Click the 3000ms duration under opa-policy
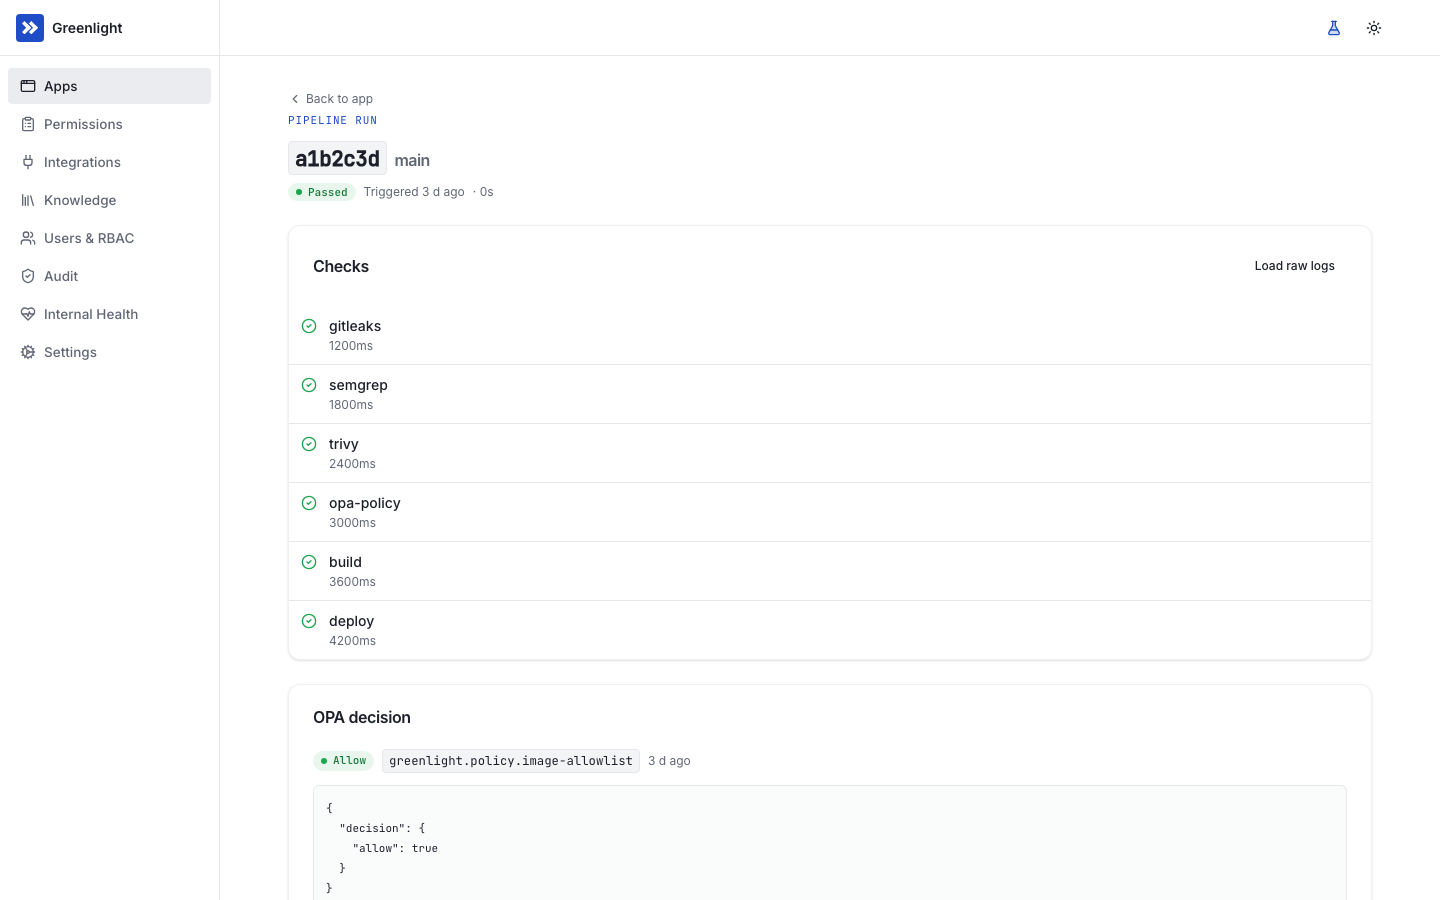Screen dimensions: 1440x900 point(352,523)
